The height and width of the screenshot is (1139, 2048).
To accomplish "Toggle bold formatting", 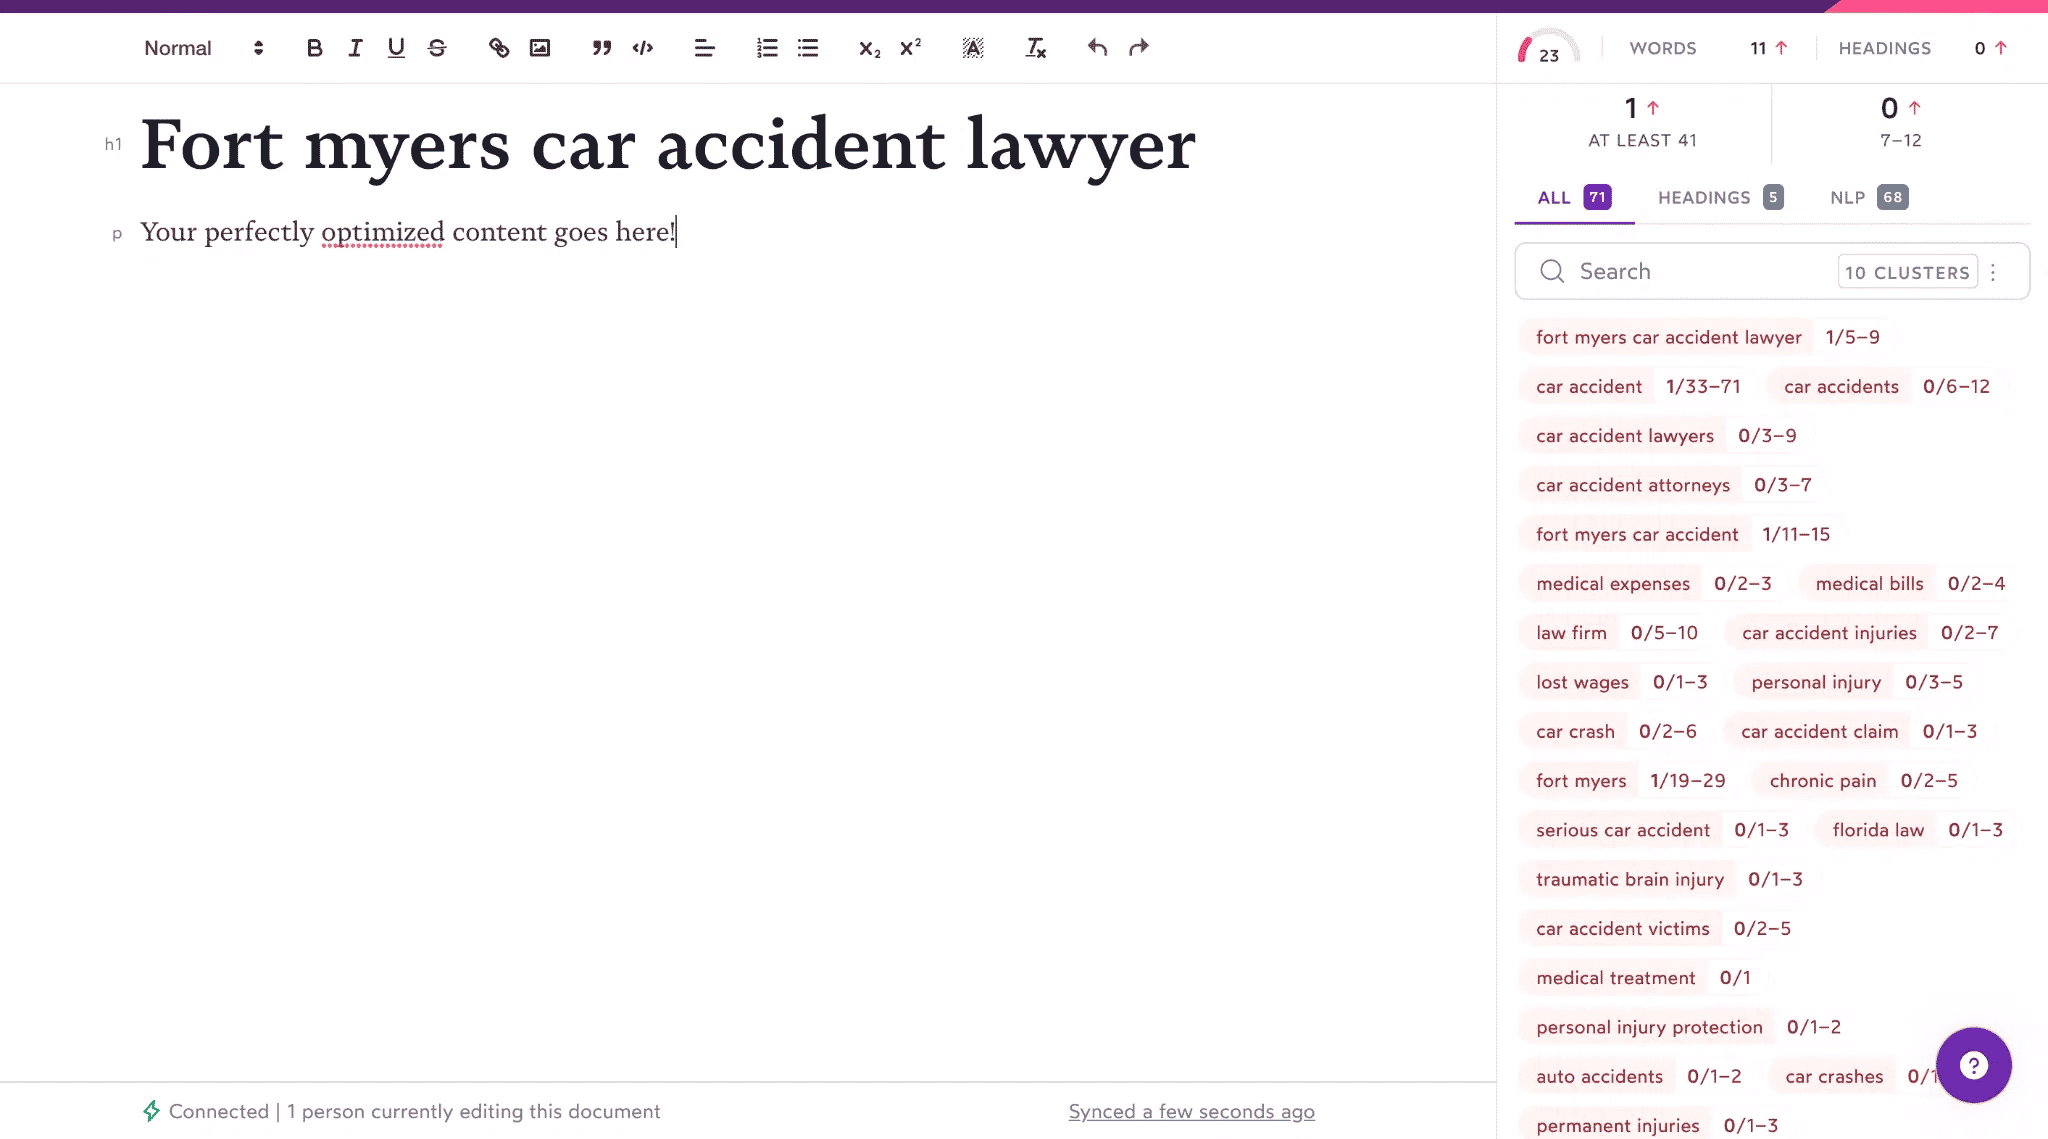I will [x=314, y=48].
